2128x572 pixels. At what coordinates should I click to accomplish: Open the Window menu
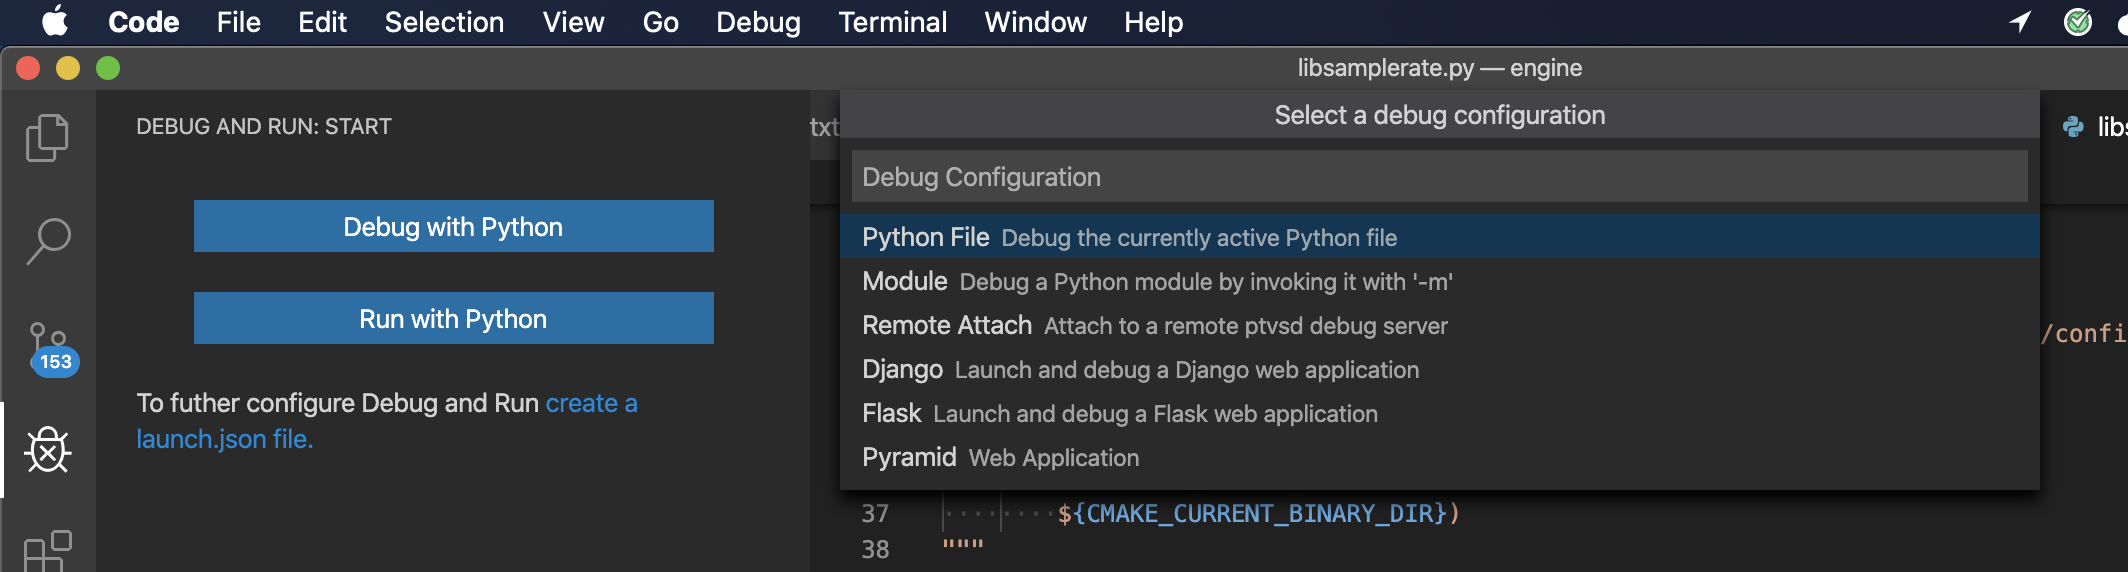pos(1035,22)
